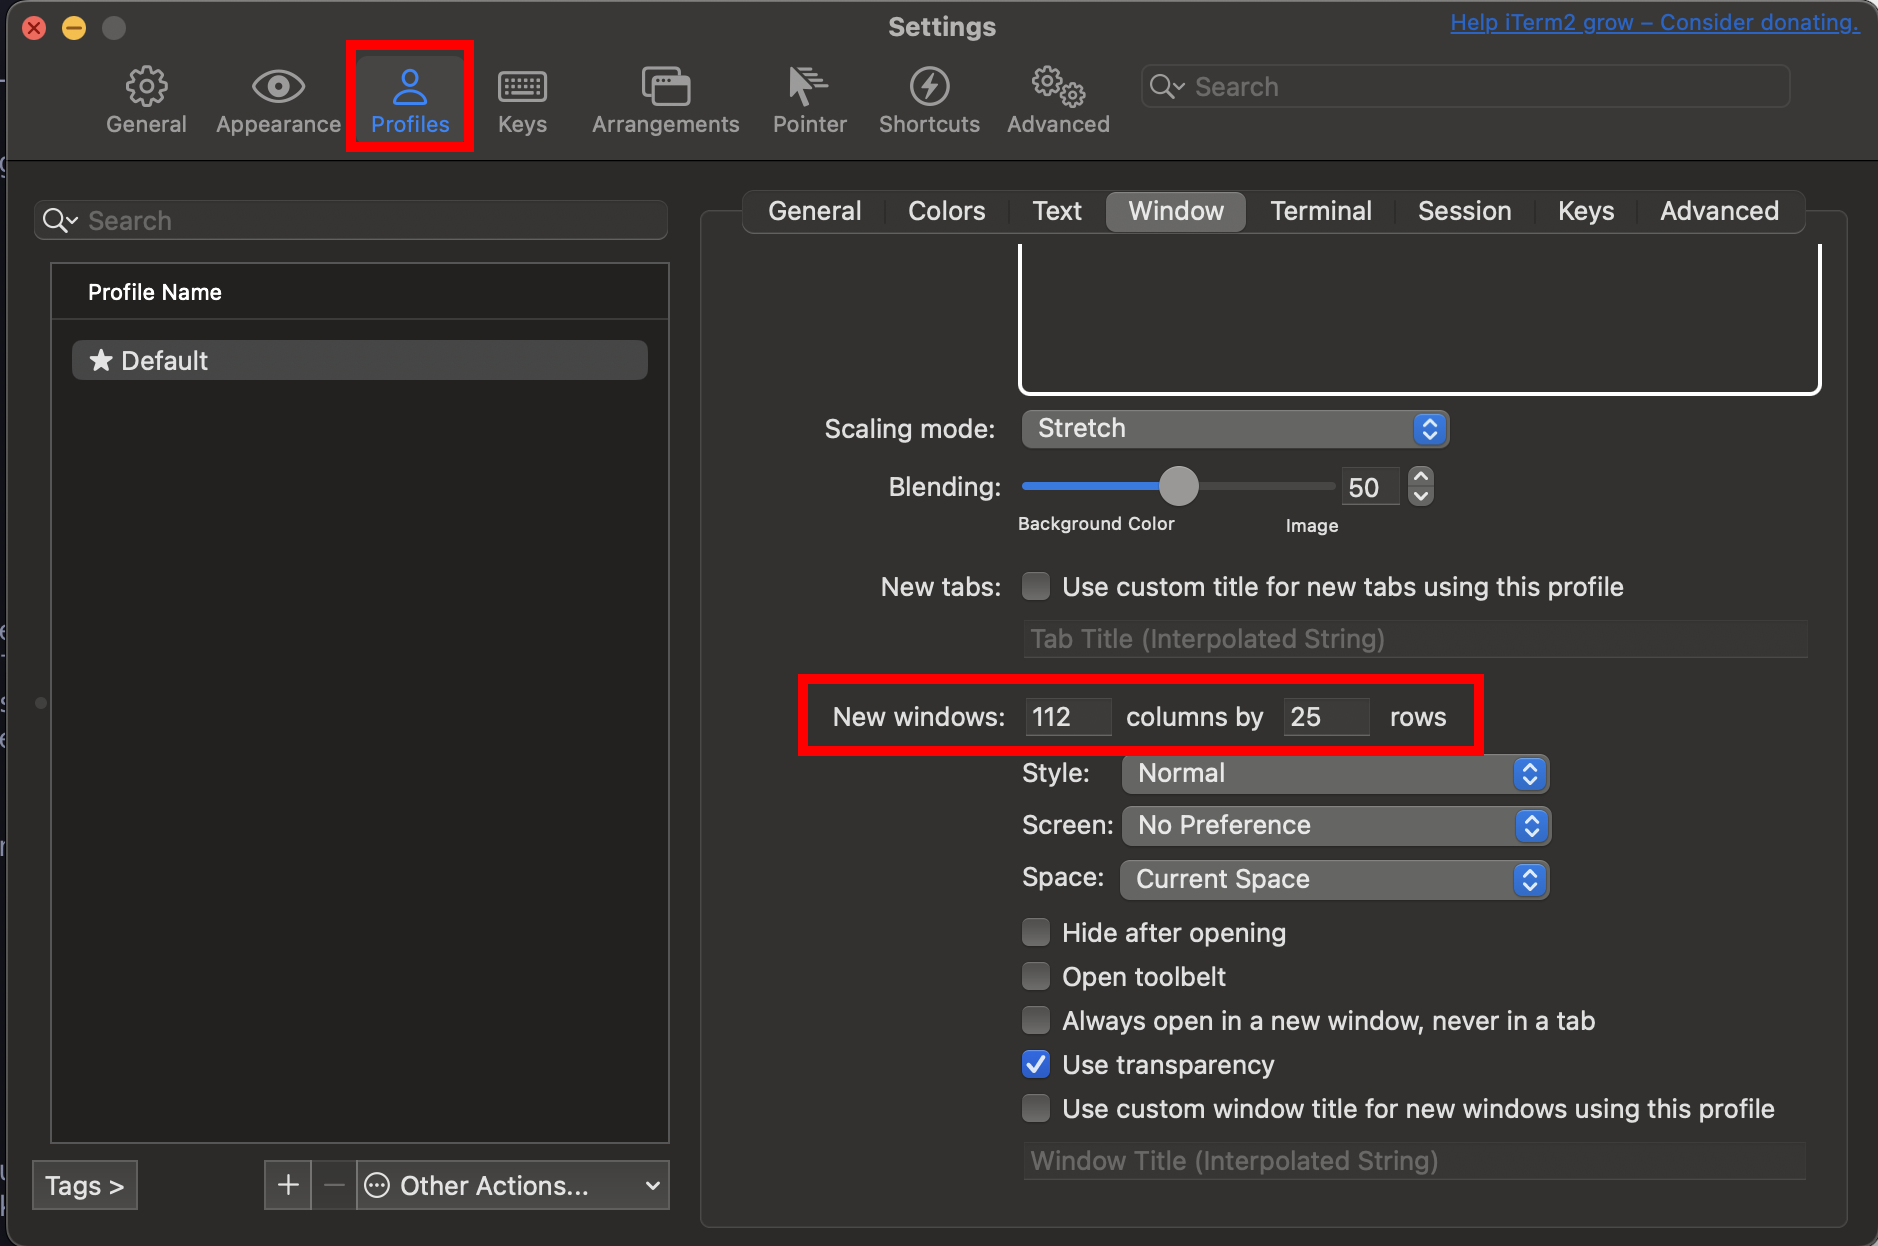This screenshot has width=1878, height=1246.
Task: Click the Window Title interpolated string field
Action: pyautogui.click(x=1415, y=1161)
